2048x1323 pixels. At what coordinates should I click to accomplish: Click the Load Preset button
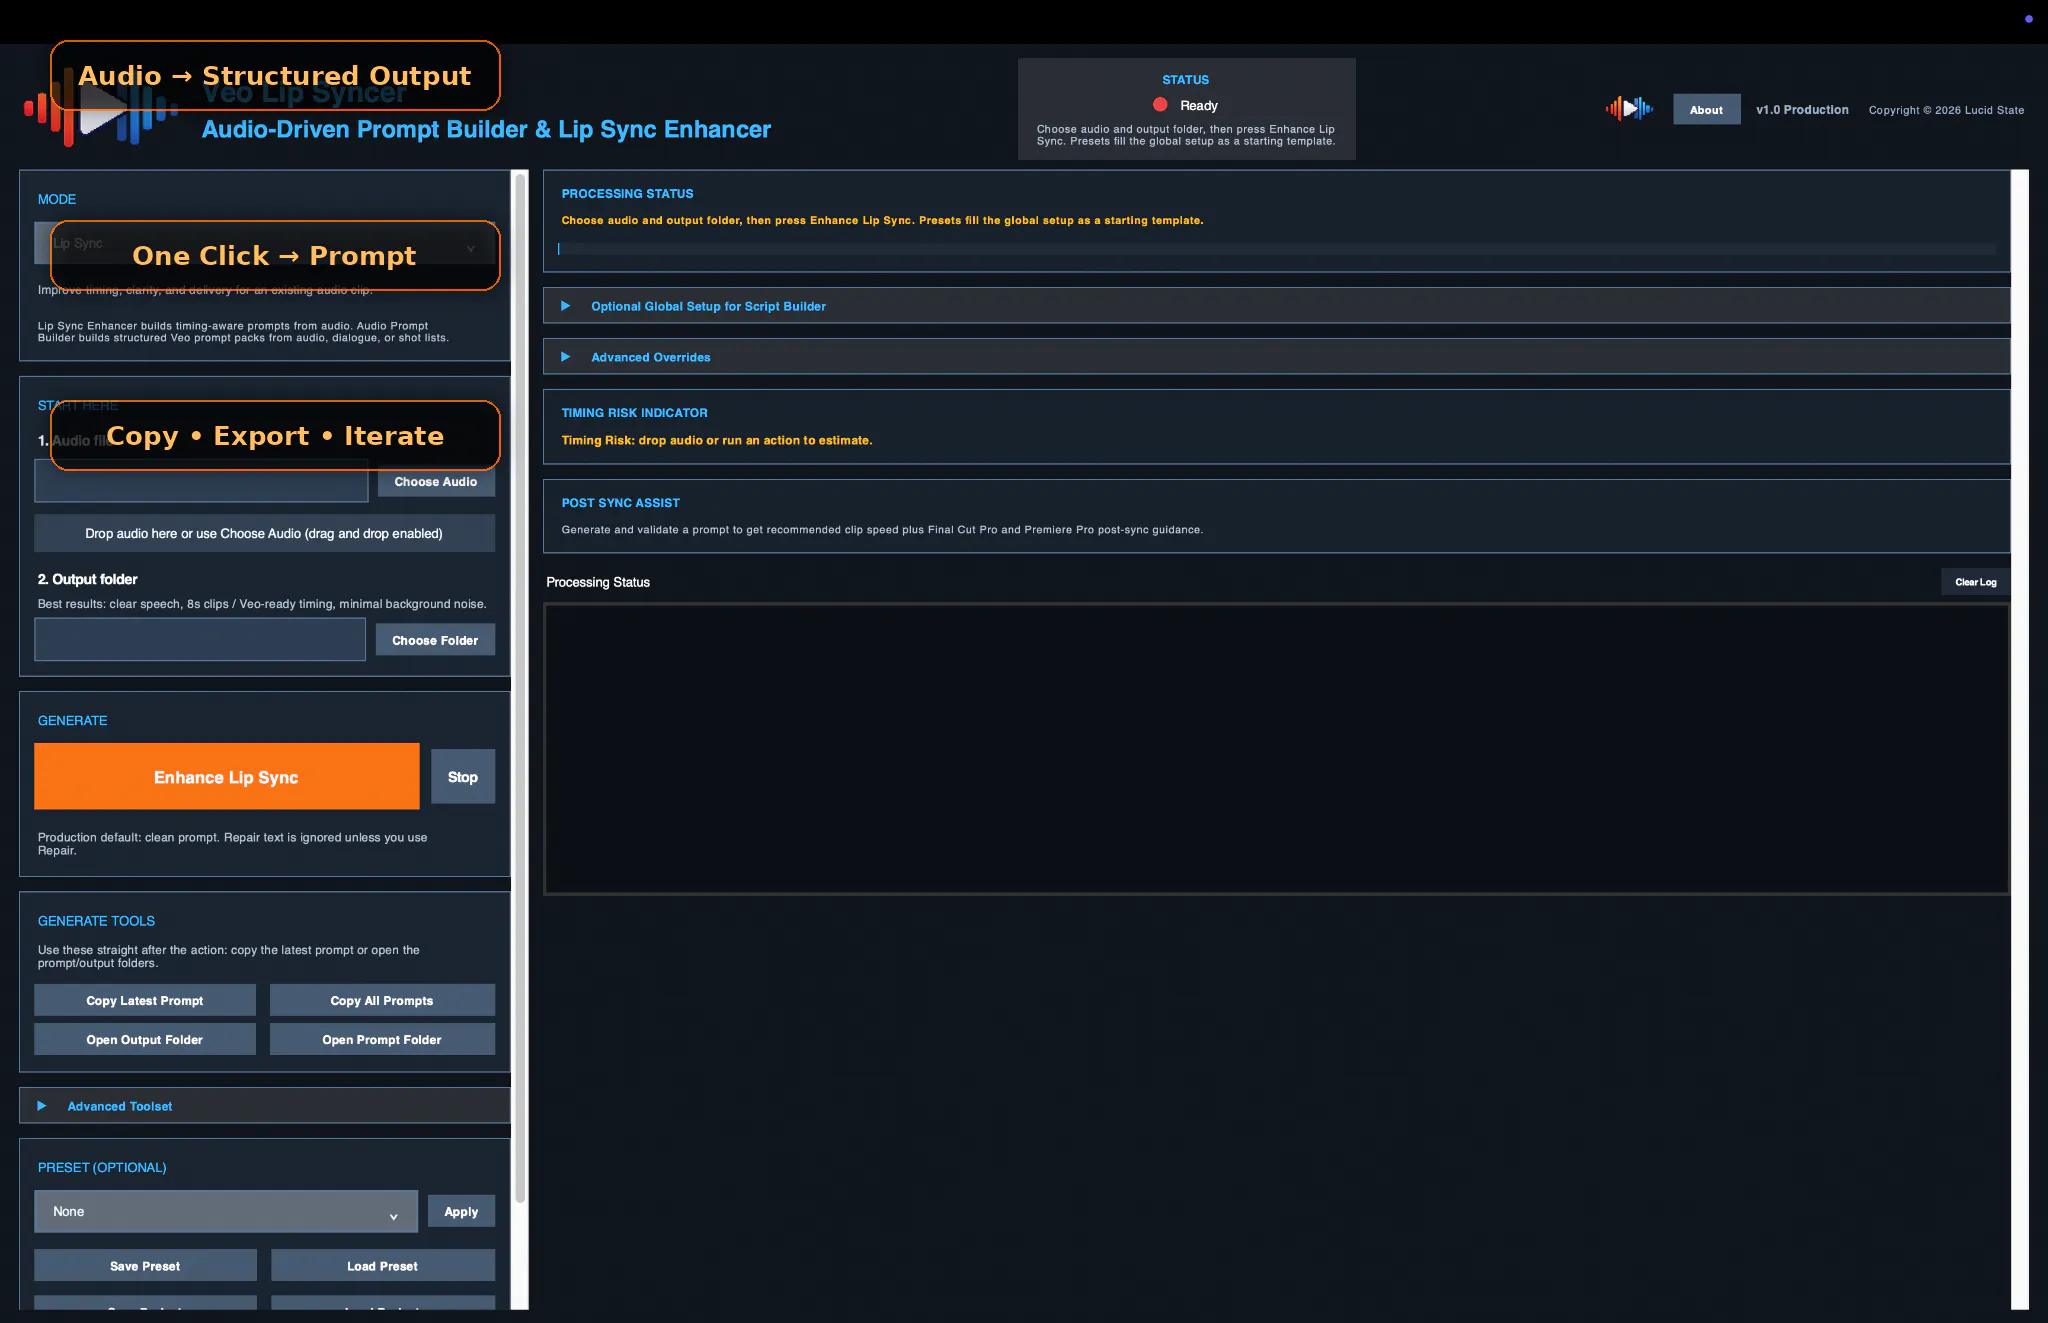pos(383,1265)
